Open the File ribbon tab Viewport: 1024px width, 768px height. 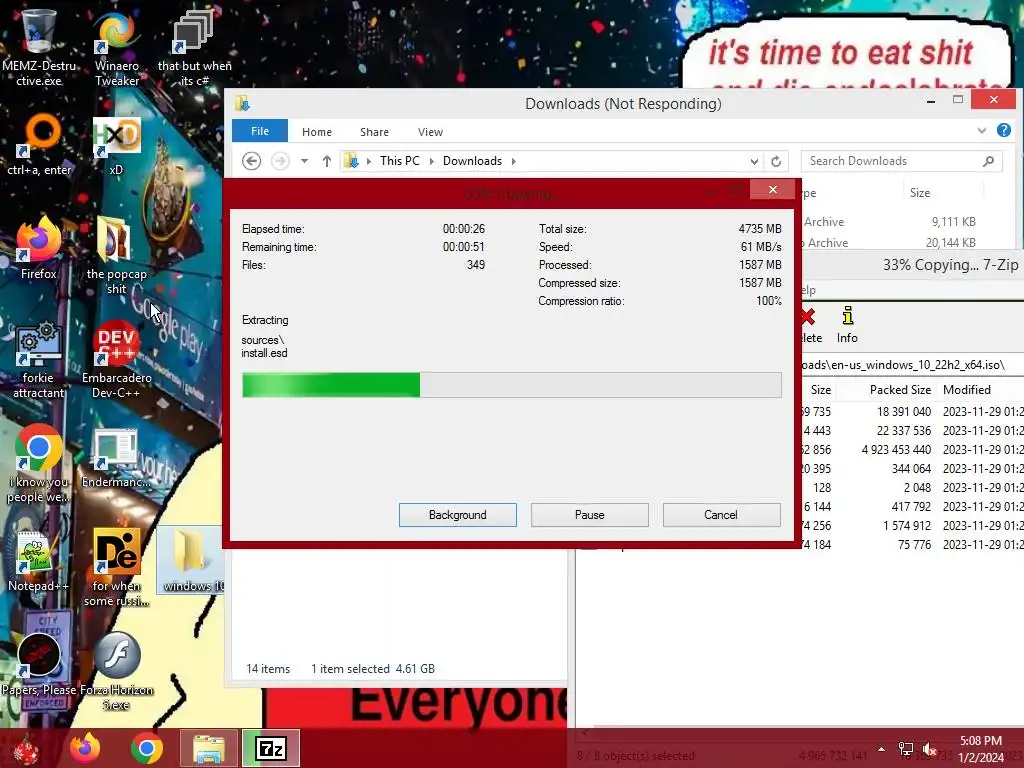tap(260, 131)
